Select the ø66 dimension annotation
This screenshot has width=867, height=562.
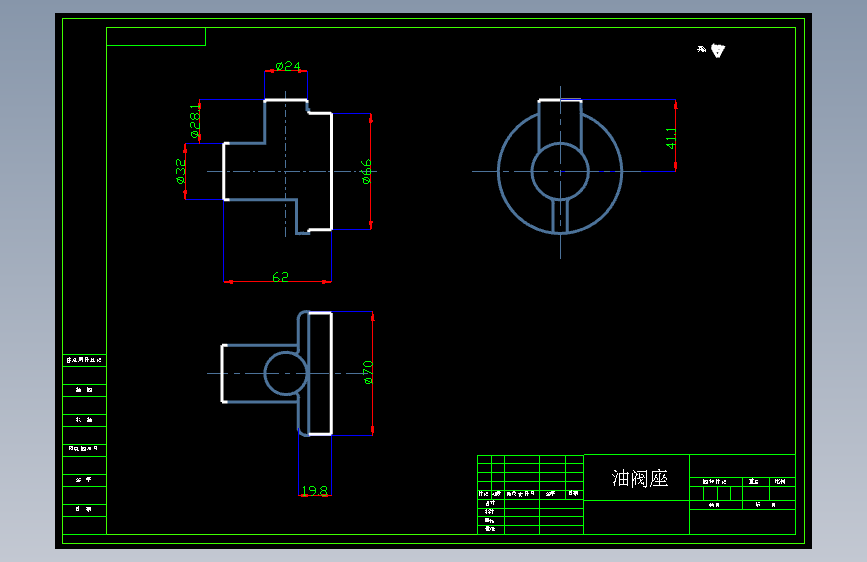pyautogui.click(x=366, y=171)
